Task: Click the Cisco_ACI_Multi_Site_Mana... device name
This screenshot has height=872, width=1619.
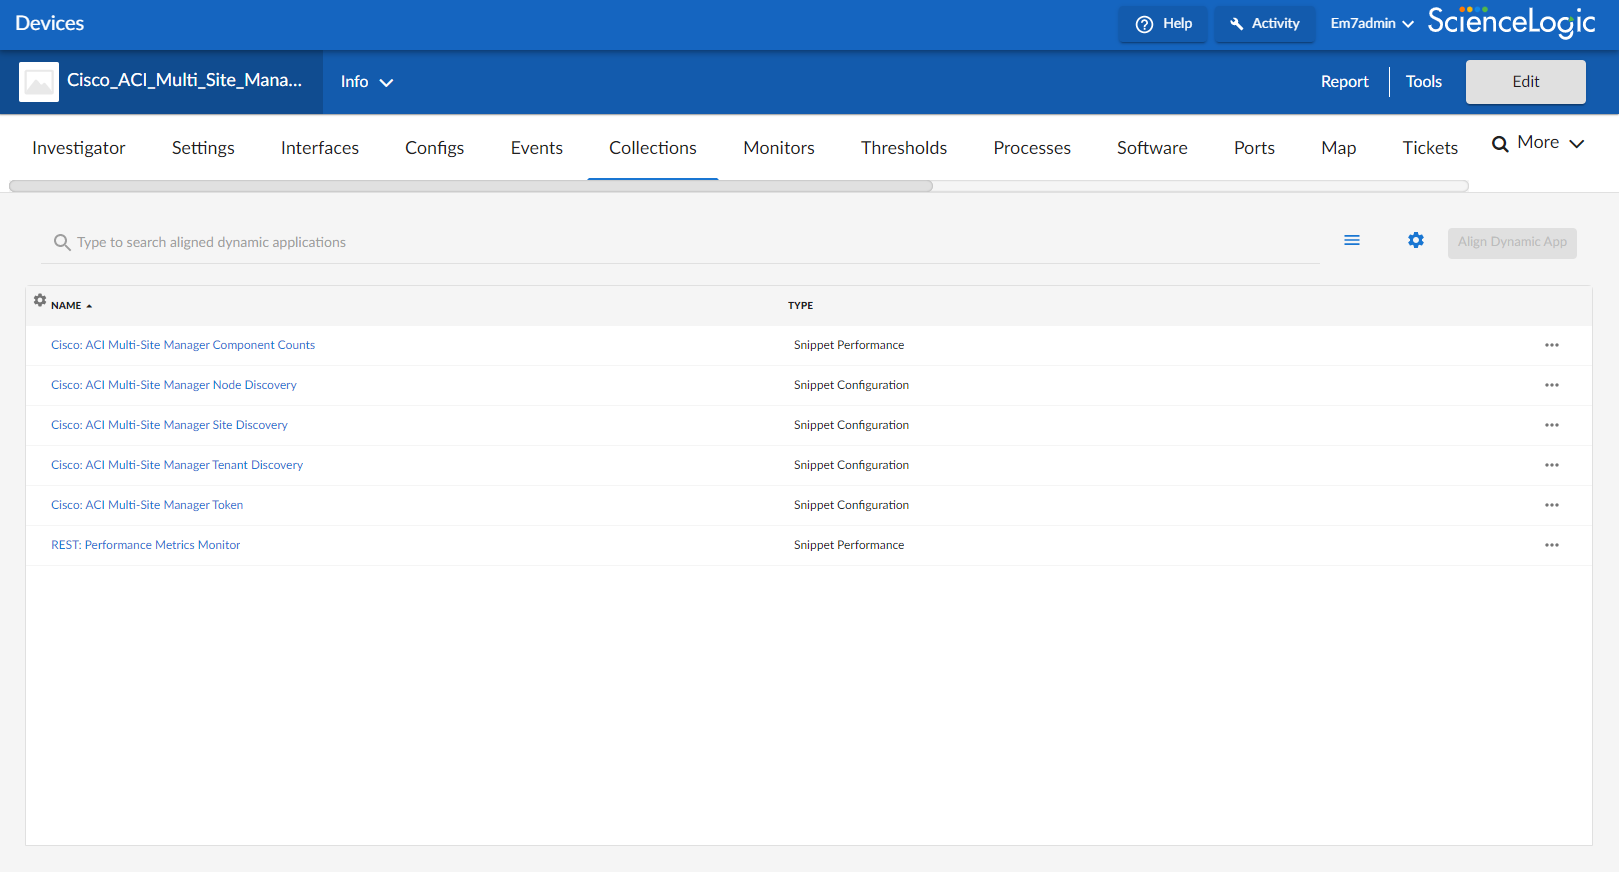Action: (184, 80)
